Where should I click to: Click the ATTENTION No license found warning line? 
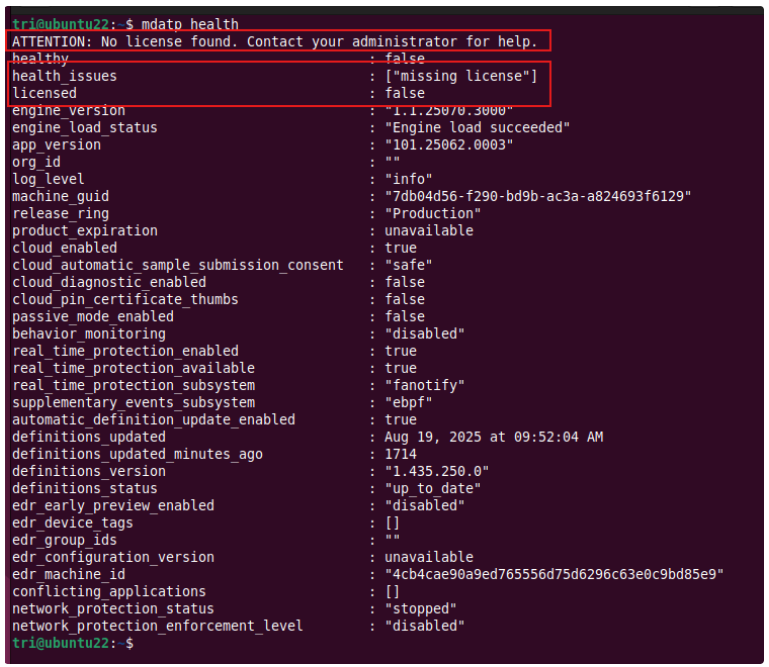275,42
